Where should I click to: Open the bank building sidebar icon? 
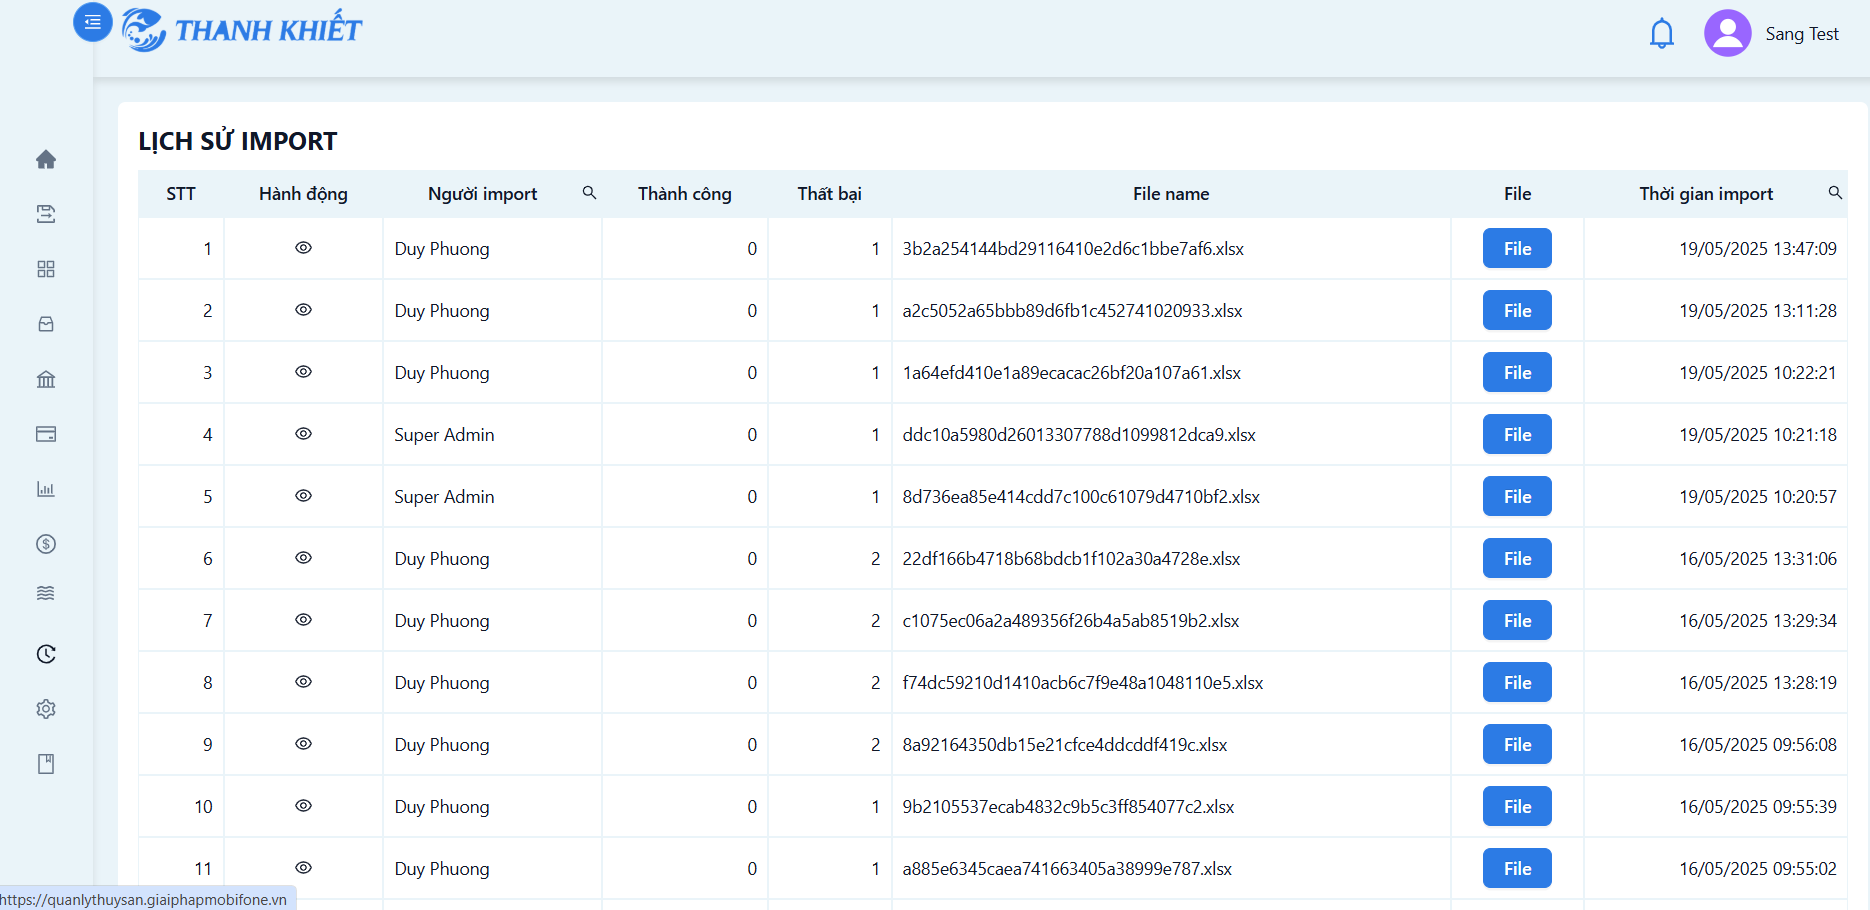point(46,379)
